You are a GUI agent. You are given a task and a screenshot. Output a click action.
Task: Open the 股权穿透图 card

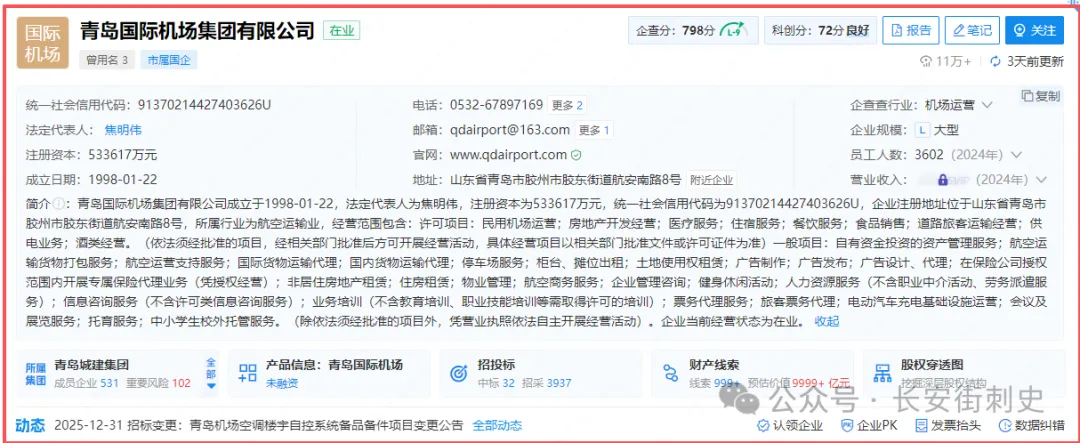coord(963,373)
